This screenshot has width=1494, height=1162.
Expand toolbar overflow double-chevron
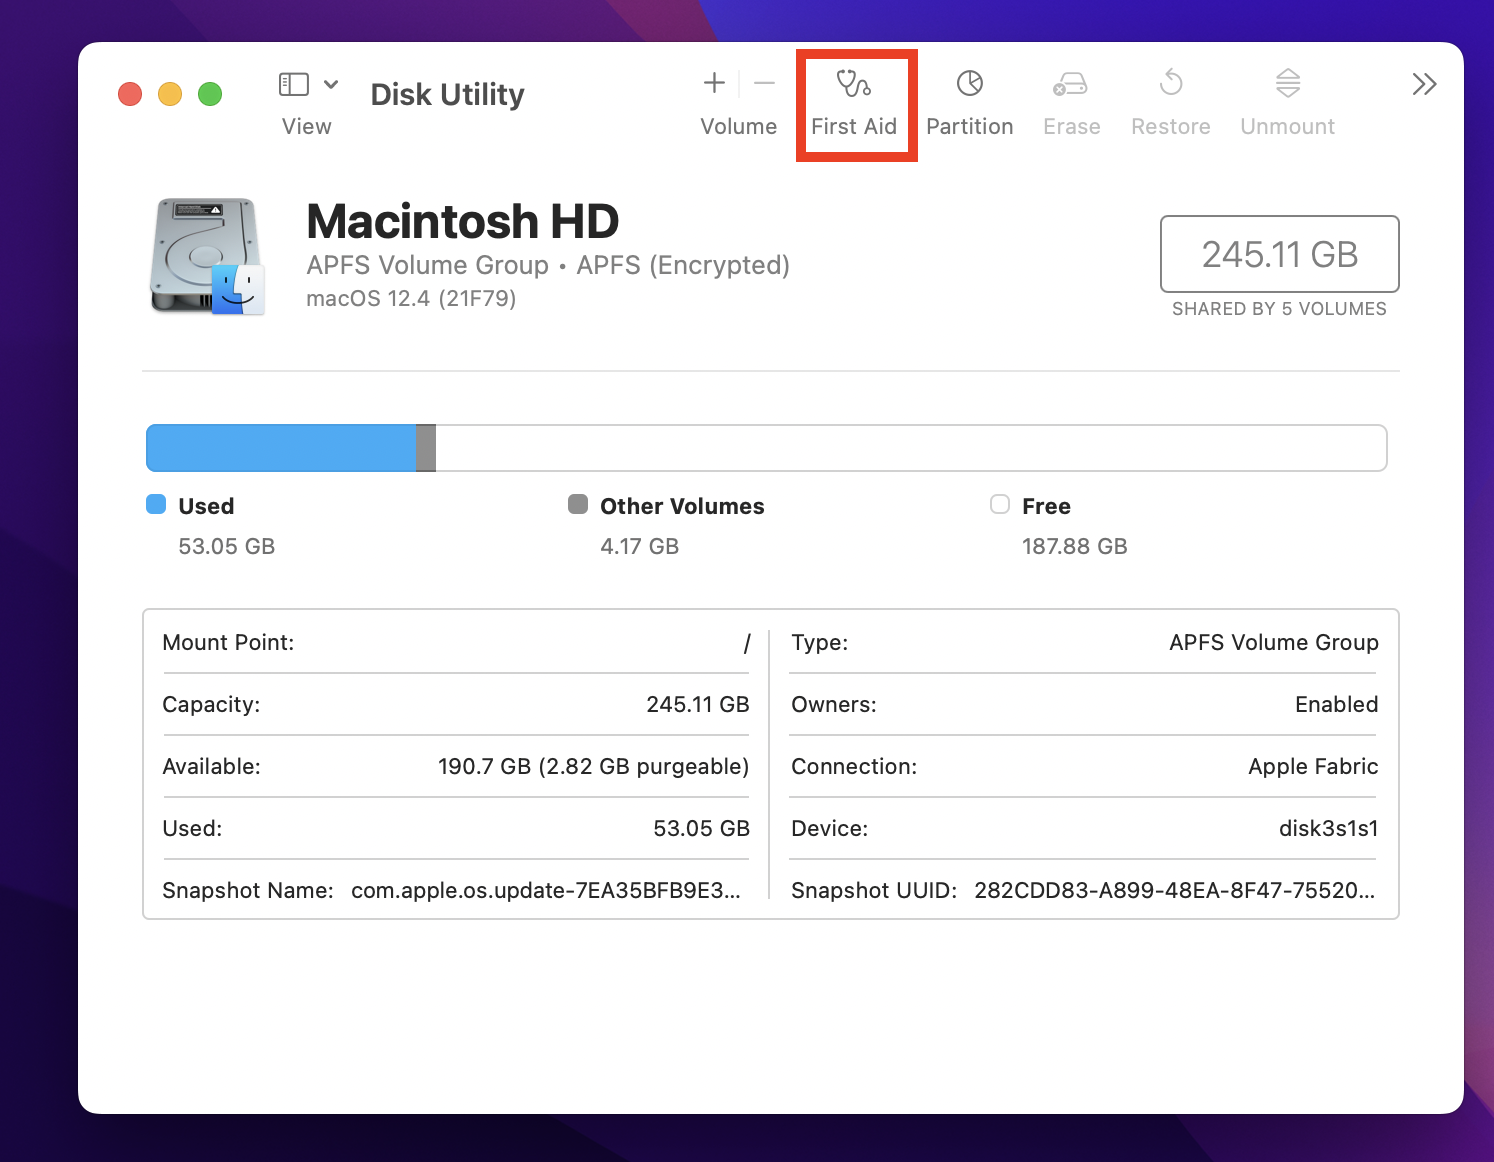pos(1424,84)
